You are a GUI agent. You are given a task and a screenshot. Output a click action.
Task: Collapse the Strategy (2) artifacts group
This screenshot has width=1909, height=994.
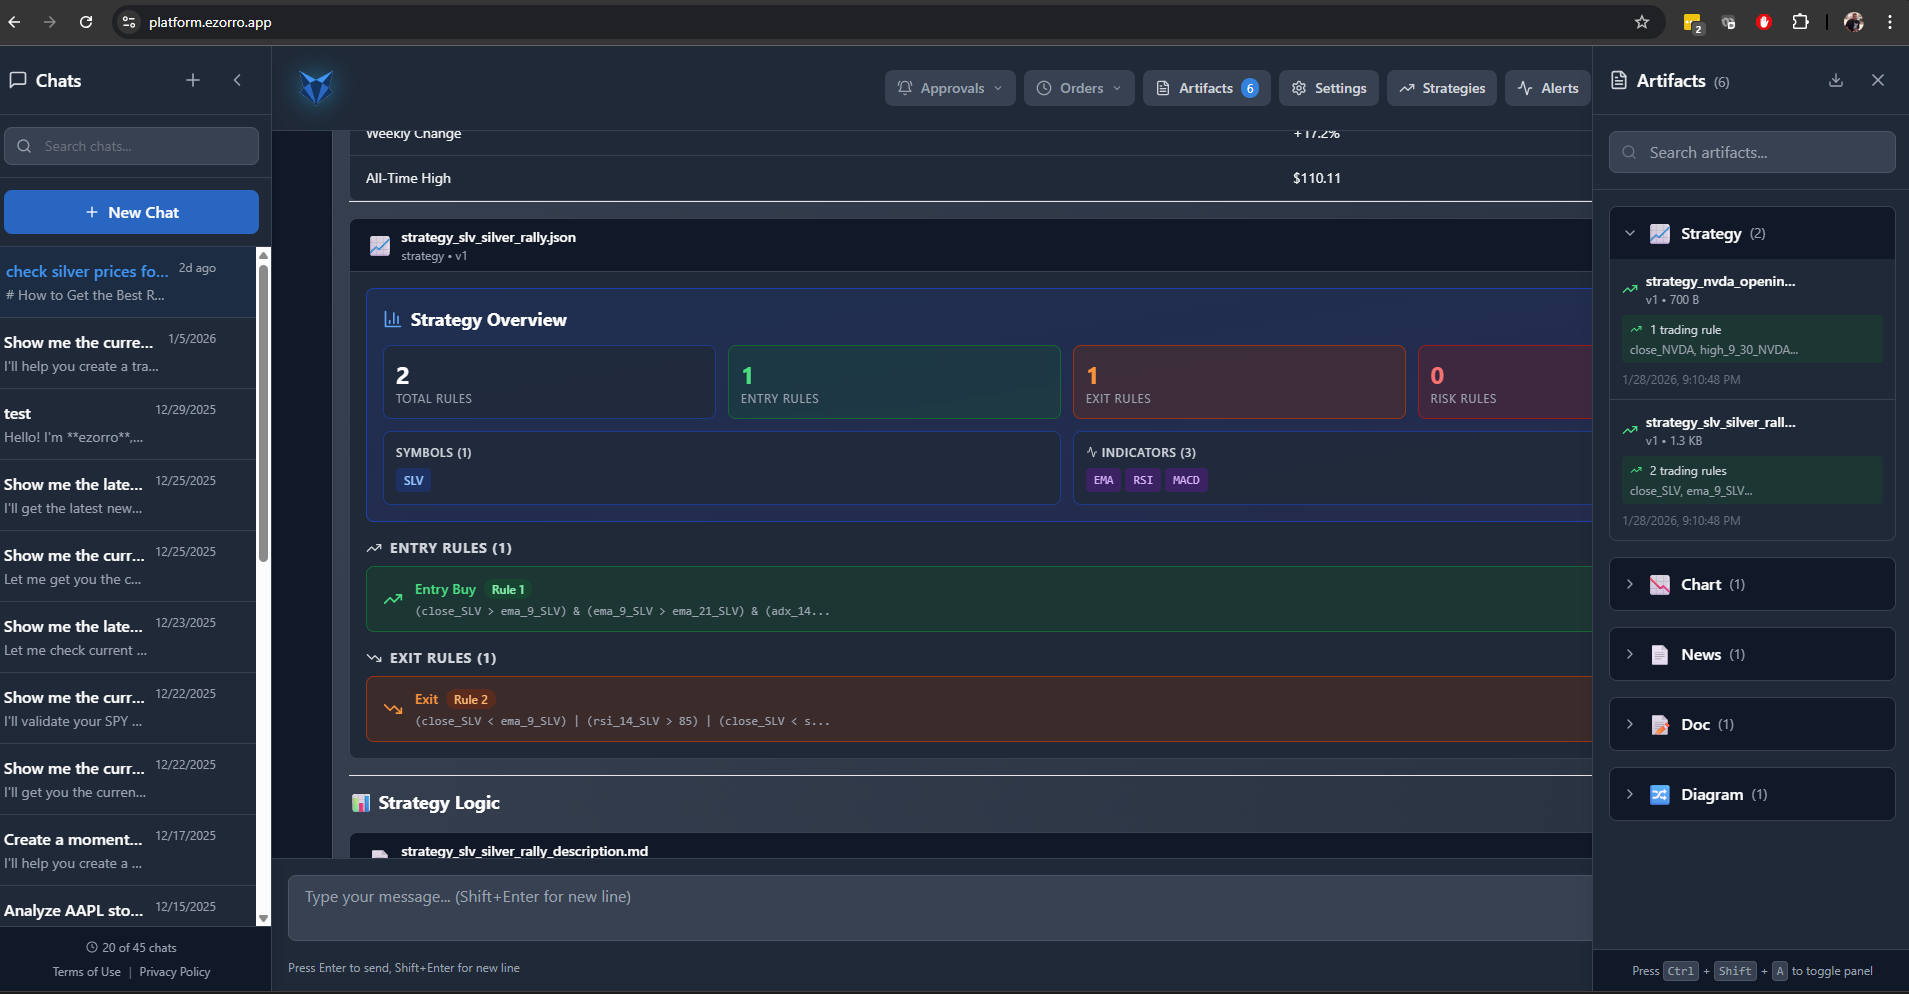1630,233
